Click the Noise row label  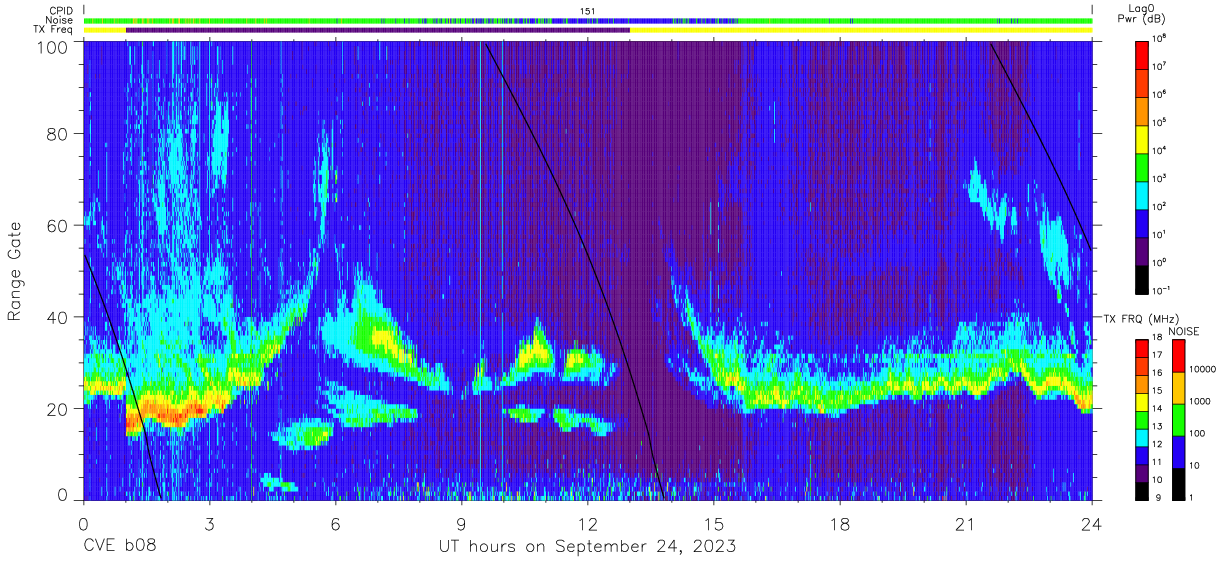click(59, 20)
